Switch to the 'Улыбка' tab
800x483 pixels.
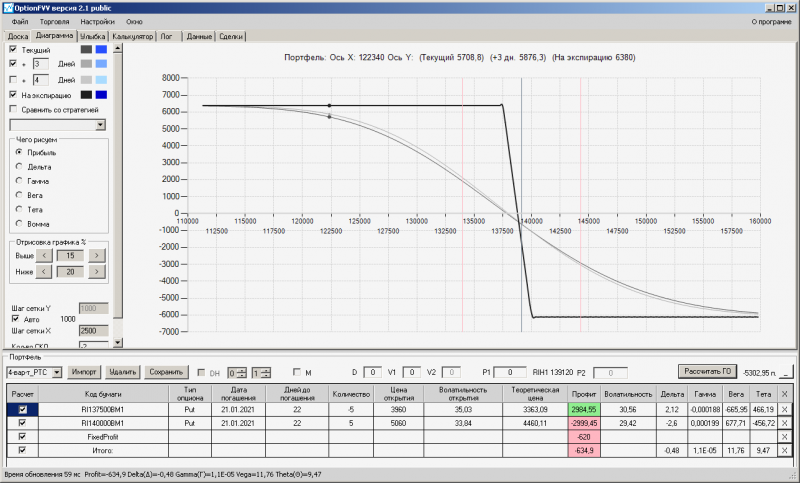[92, 36]
